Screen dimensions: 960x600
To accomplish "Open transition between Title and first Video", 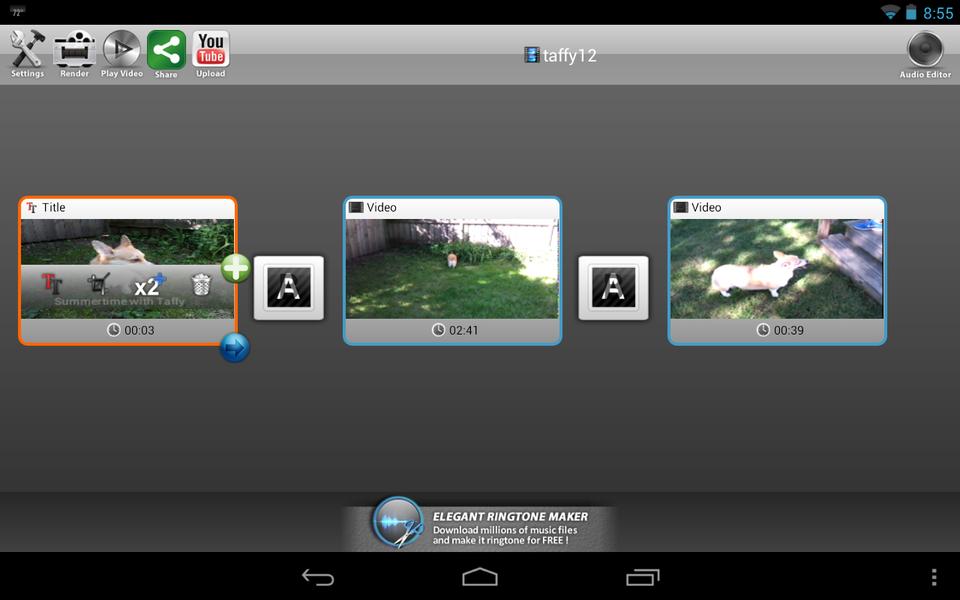I will click(289, 288).
